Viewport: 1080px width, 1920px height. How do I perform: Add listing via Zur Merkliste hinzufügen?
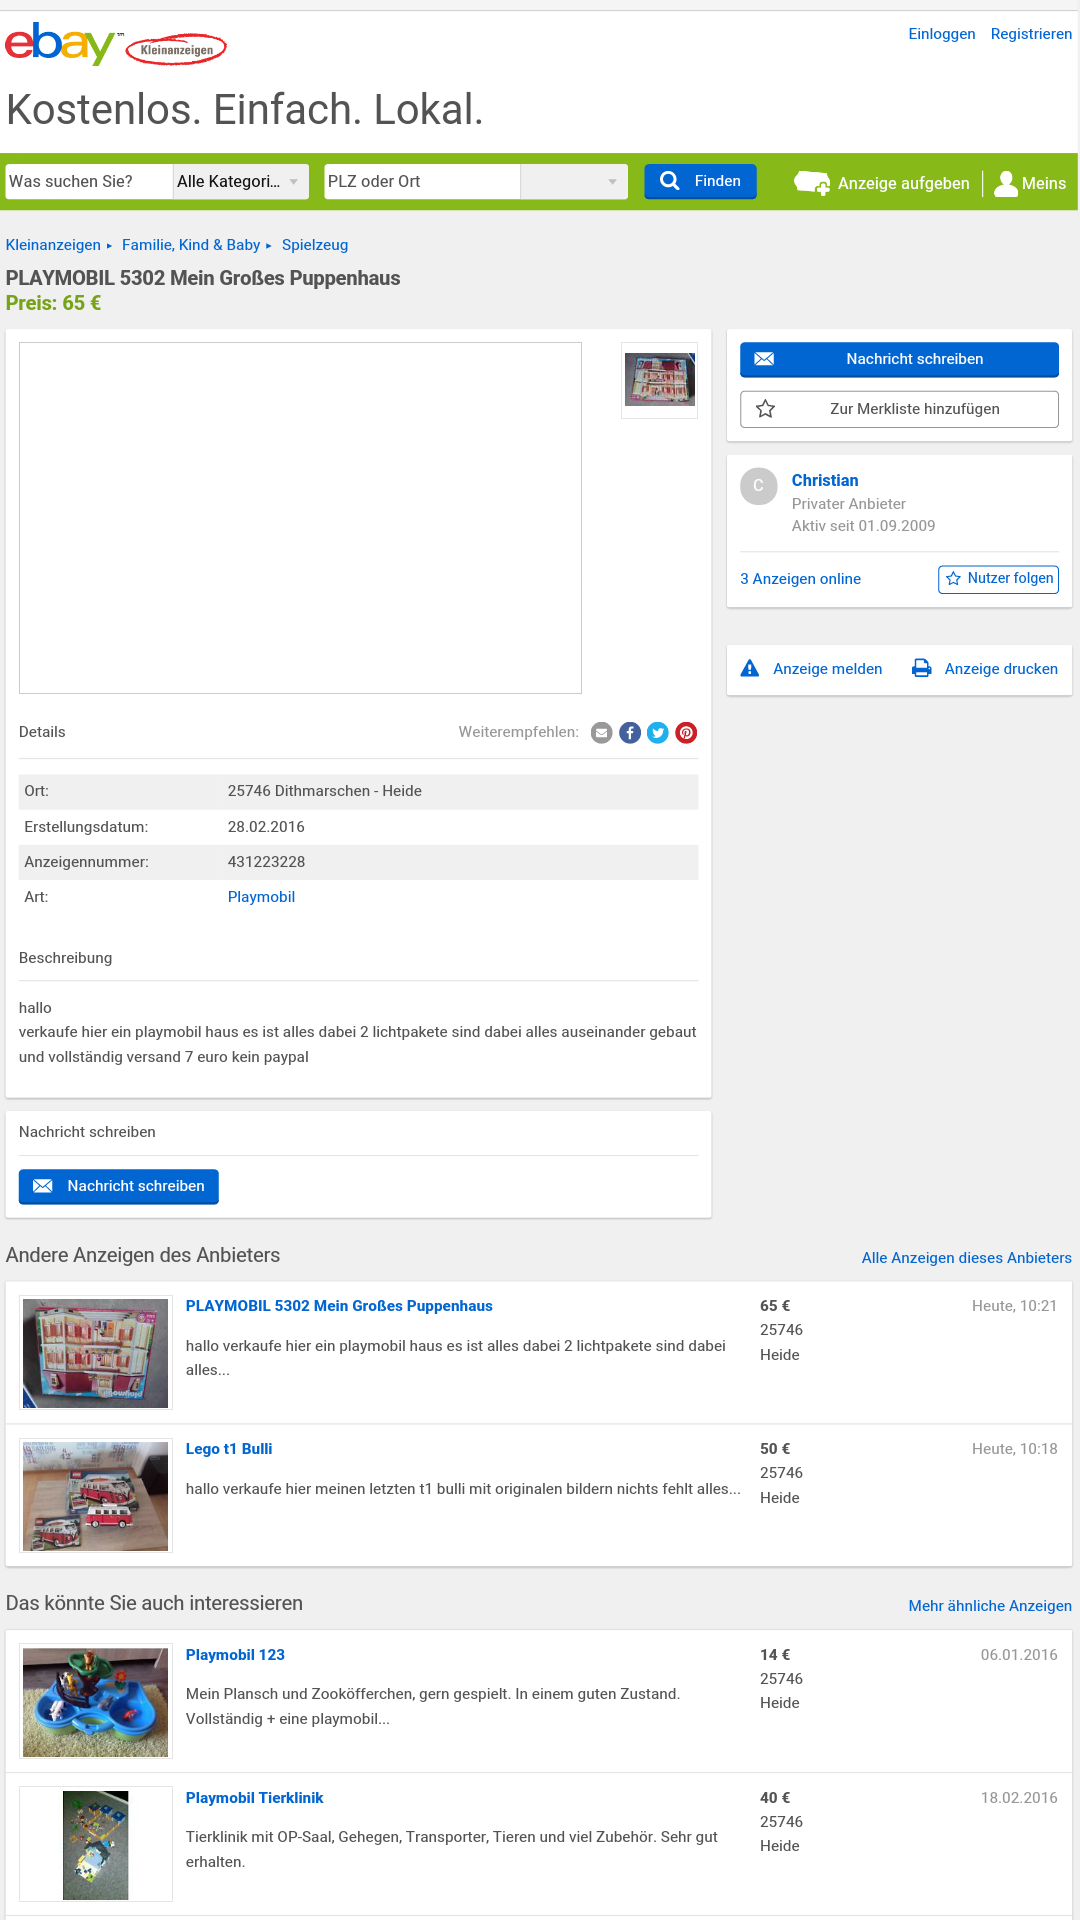click(x=899, y=409)
